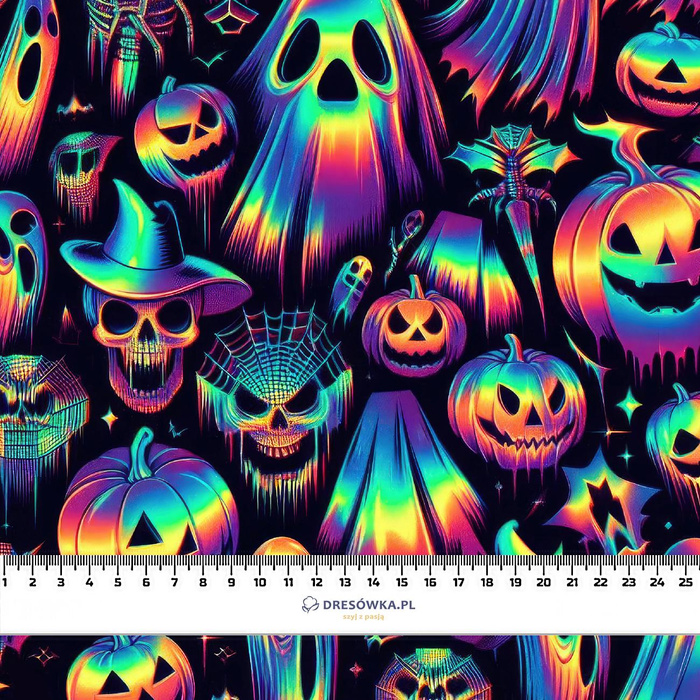Select the small orange pumpkin in the center
Viewport: 700px width, 700px height.
tap(413, 325)
